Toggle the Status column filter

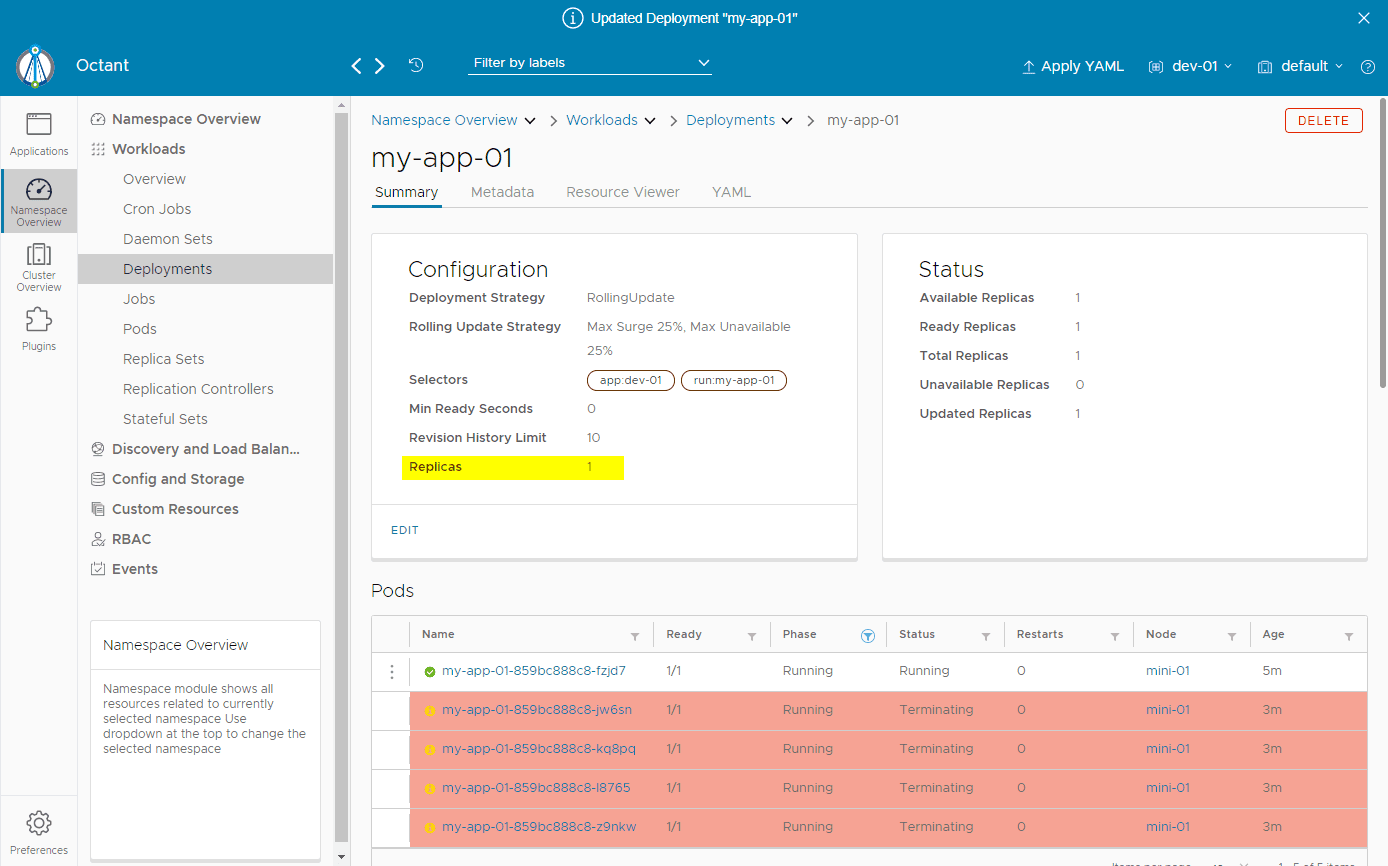pos(986,636)
